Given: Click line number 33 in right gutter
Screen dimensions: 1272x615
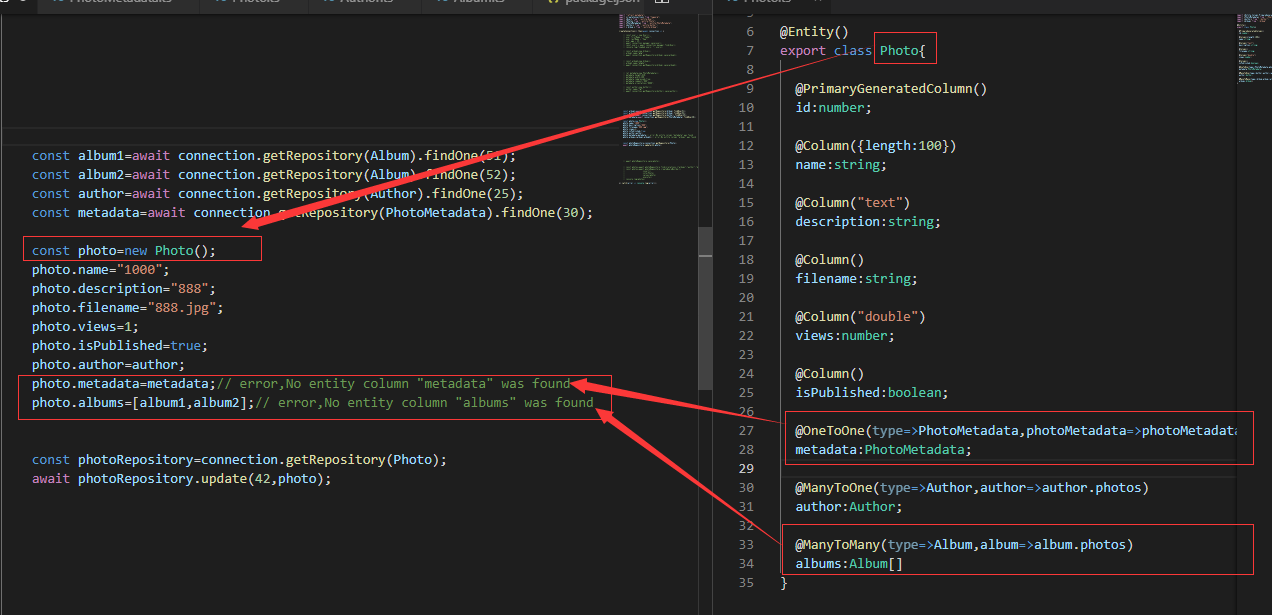Looking at the screenshot, I should pos(747,544).
